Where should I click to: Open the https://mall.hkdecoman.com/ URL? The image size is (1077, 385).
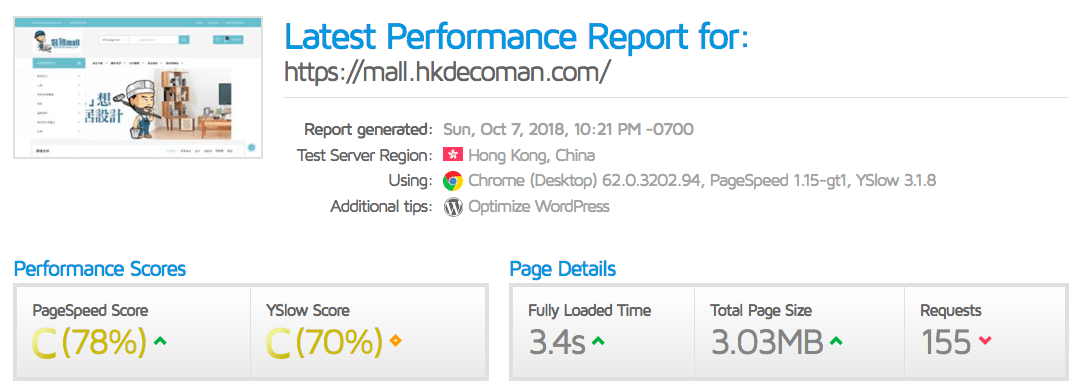[x=446, y=71]
